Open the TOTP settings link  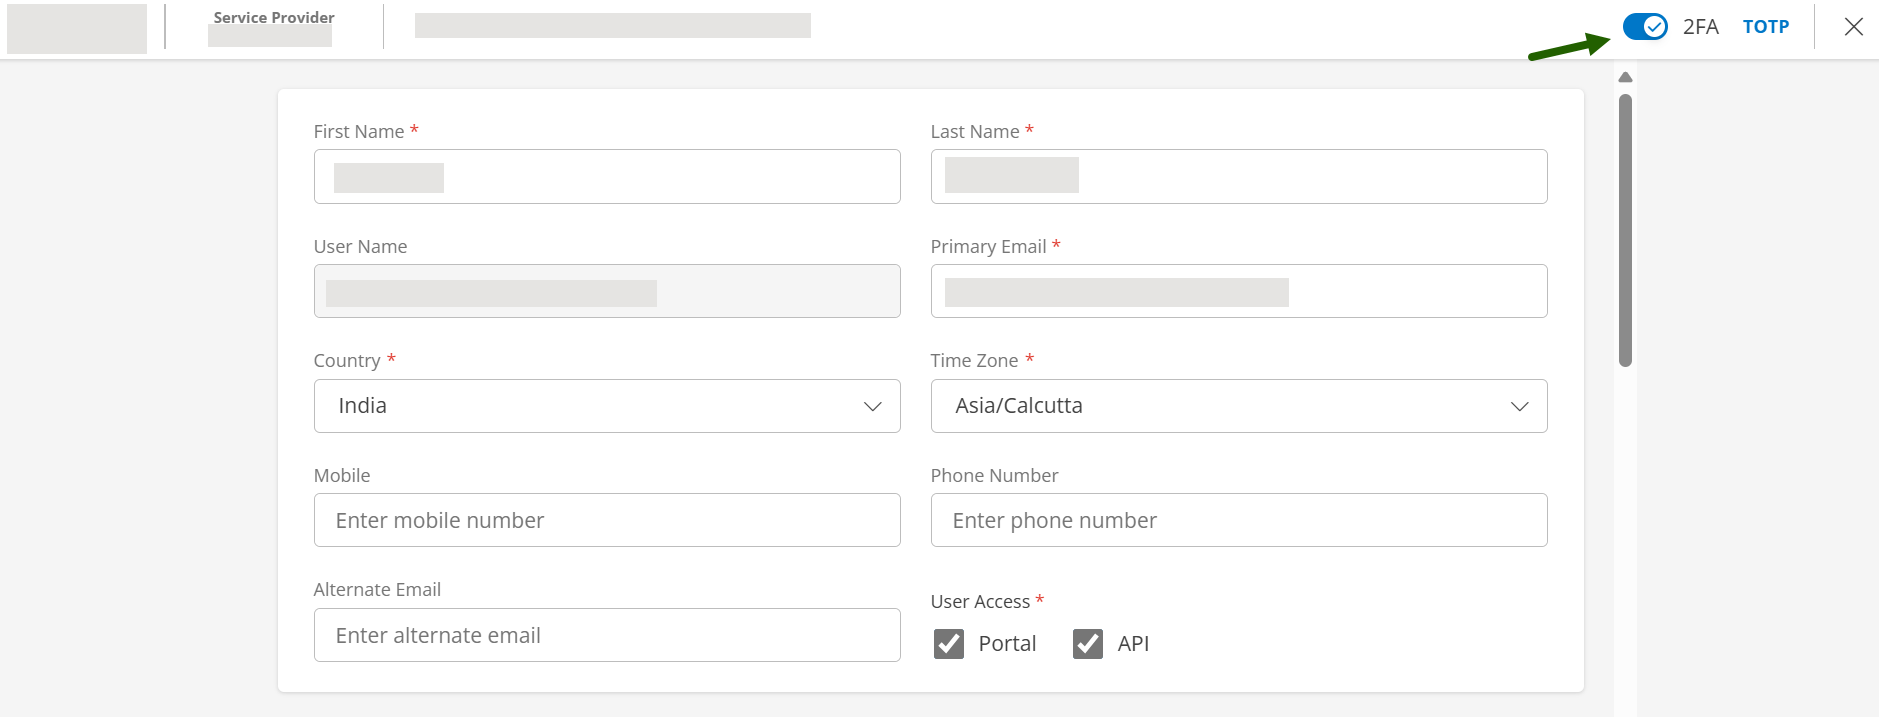(1765, 27)
